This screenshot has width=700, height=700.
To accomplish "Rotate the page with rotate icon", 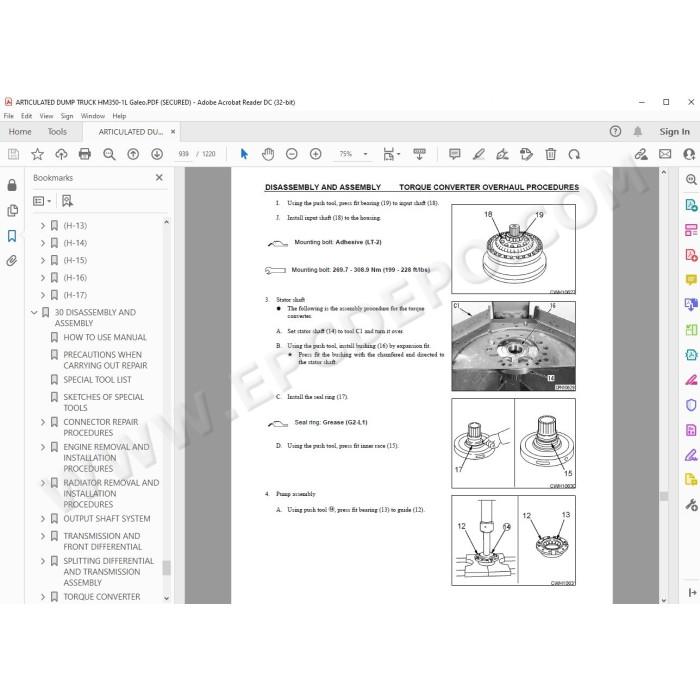I will point(574,154).
